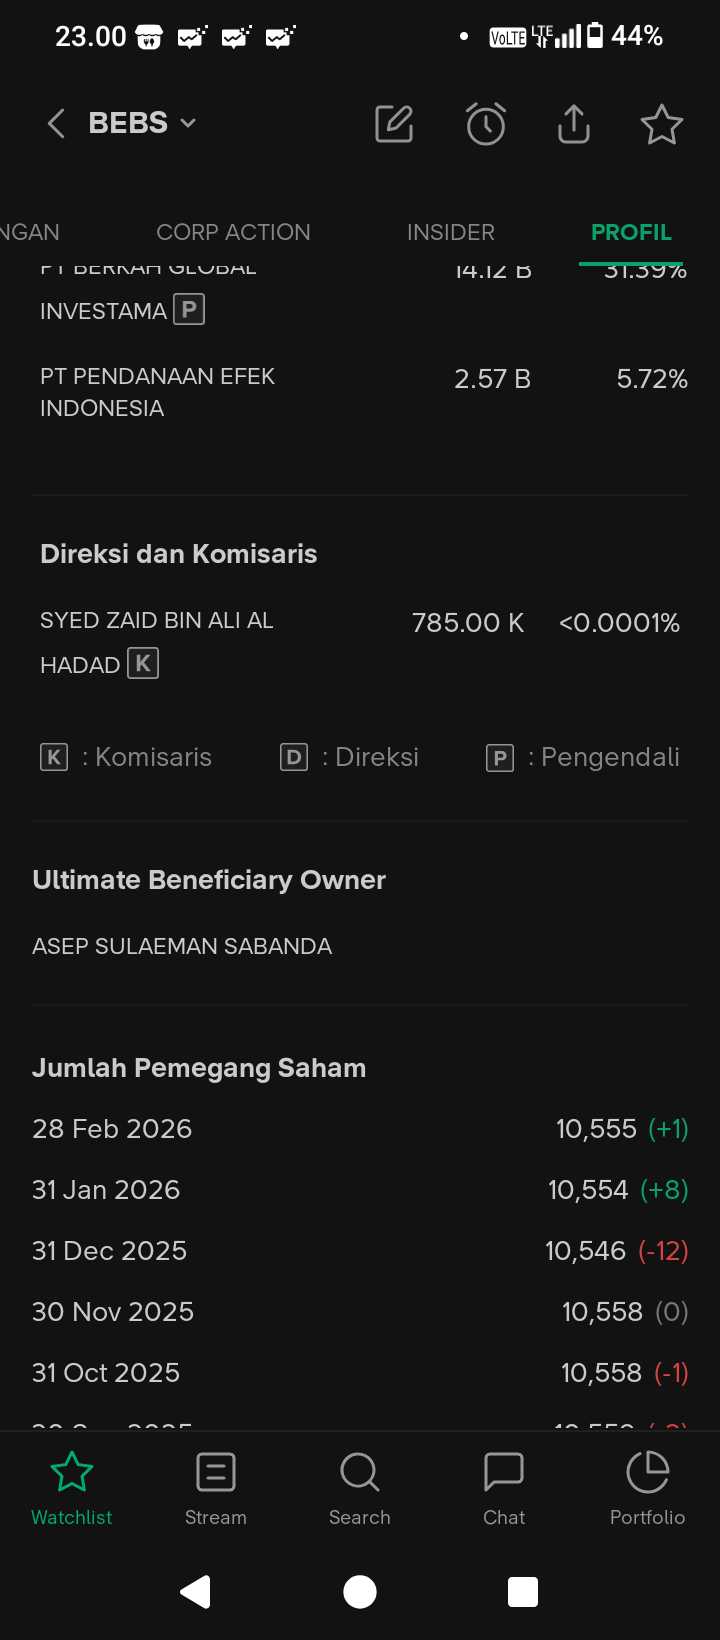Open the Search navigation icon

(360, 1488)
